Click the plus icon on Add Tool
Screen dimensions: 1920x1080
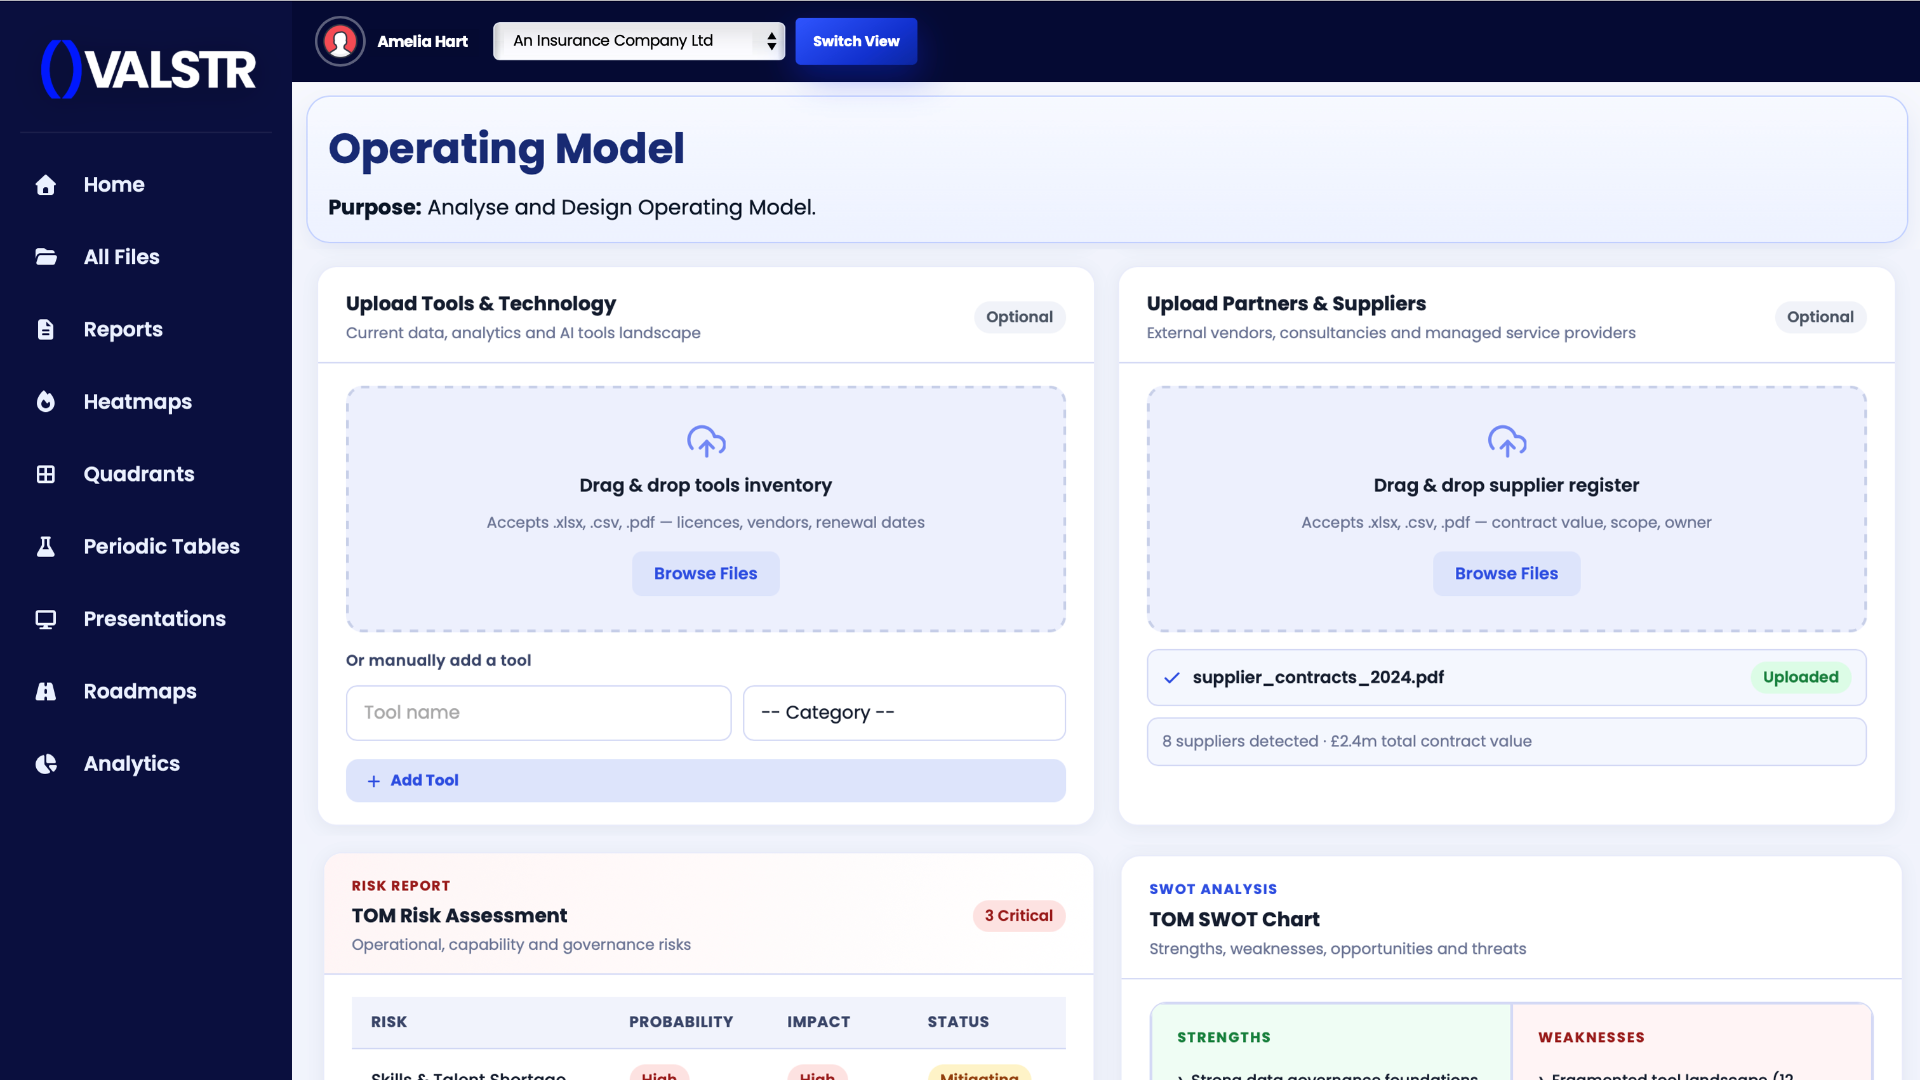click(374, 781)
